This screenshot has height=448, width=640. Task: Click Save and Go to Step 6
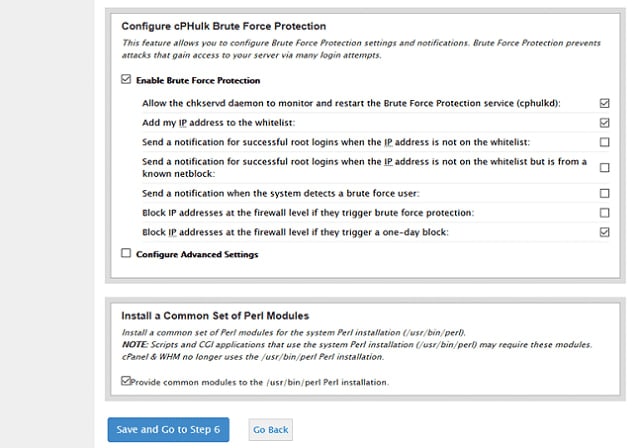click(x=169, y=429)
